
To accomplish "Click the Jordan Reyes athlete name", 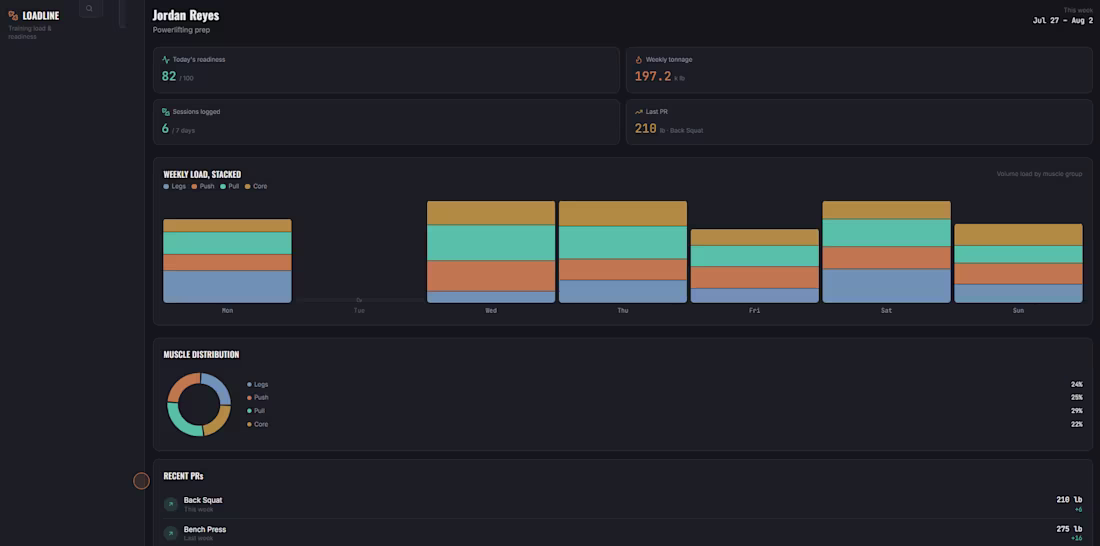I will pyautogui.click(x=186, y=15).
